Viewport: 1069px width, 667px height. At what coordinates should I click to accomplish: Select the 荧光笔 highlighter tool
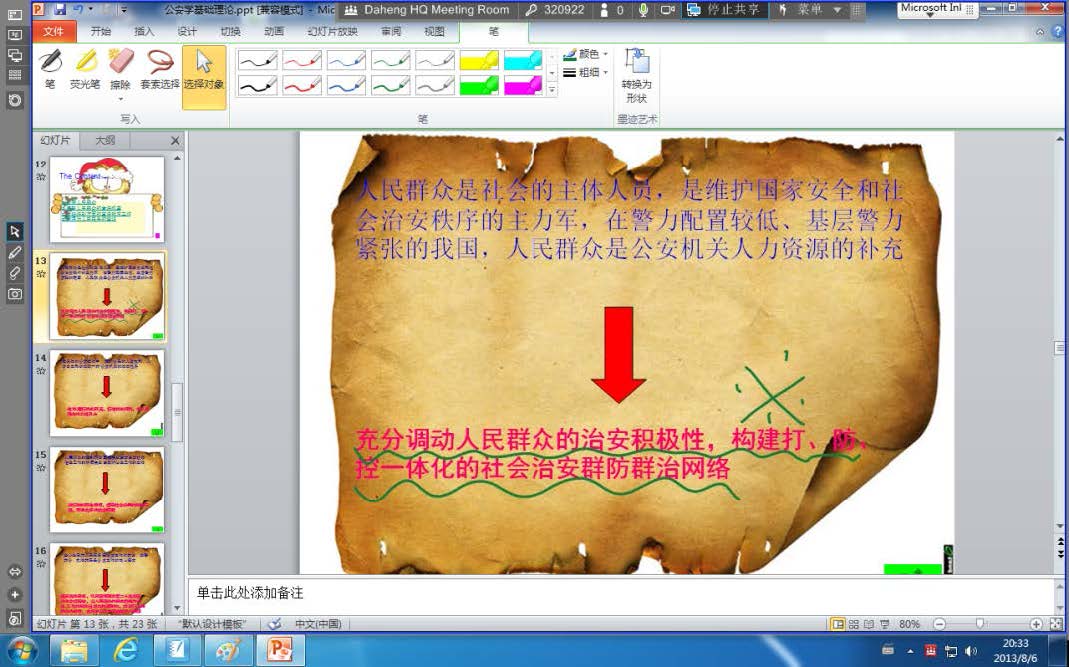click(x=85, y=68)
